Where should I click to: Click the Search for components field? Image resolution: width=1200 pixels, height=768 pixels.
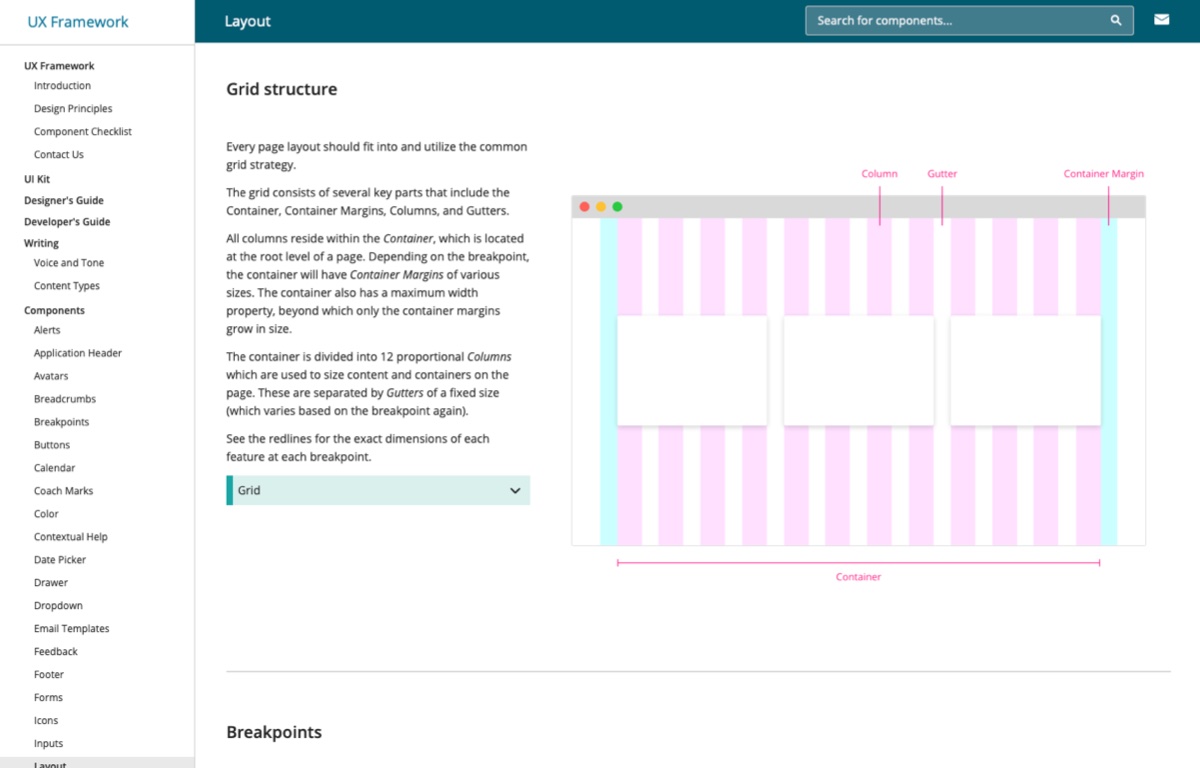click(x=969, y=20)
